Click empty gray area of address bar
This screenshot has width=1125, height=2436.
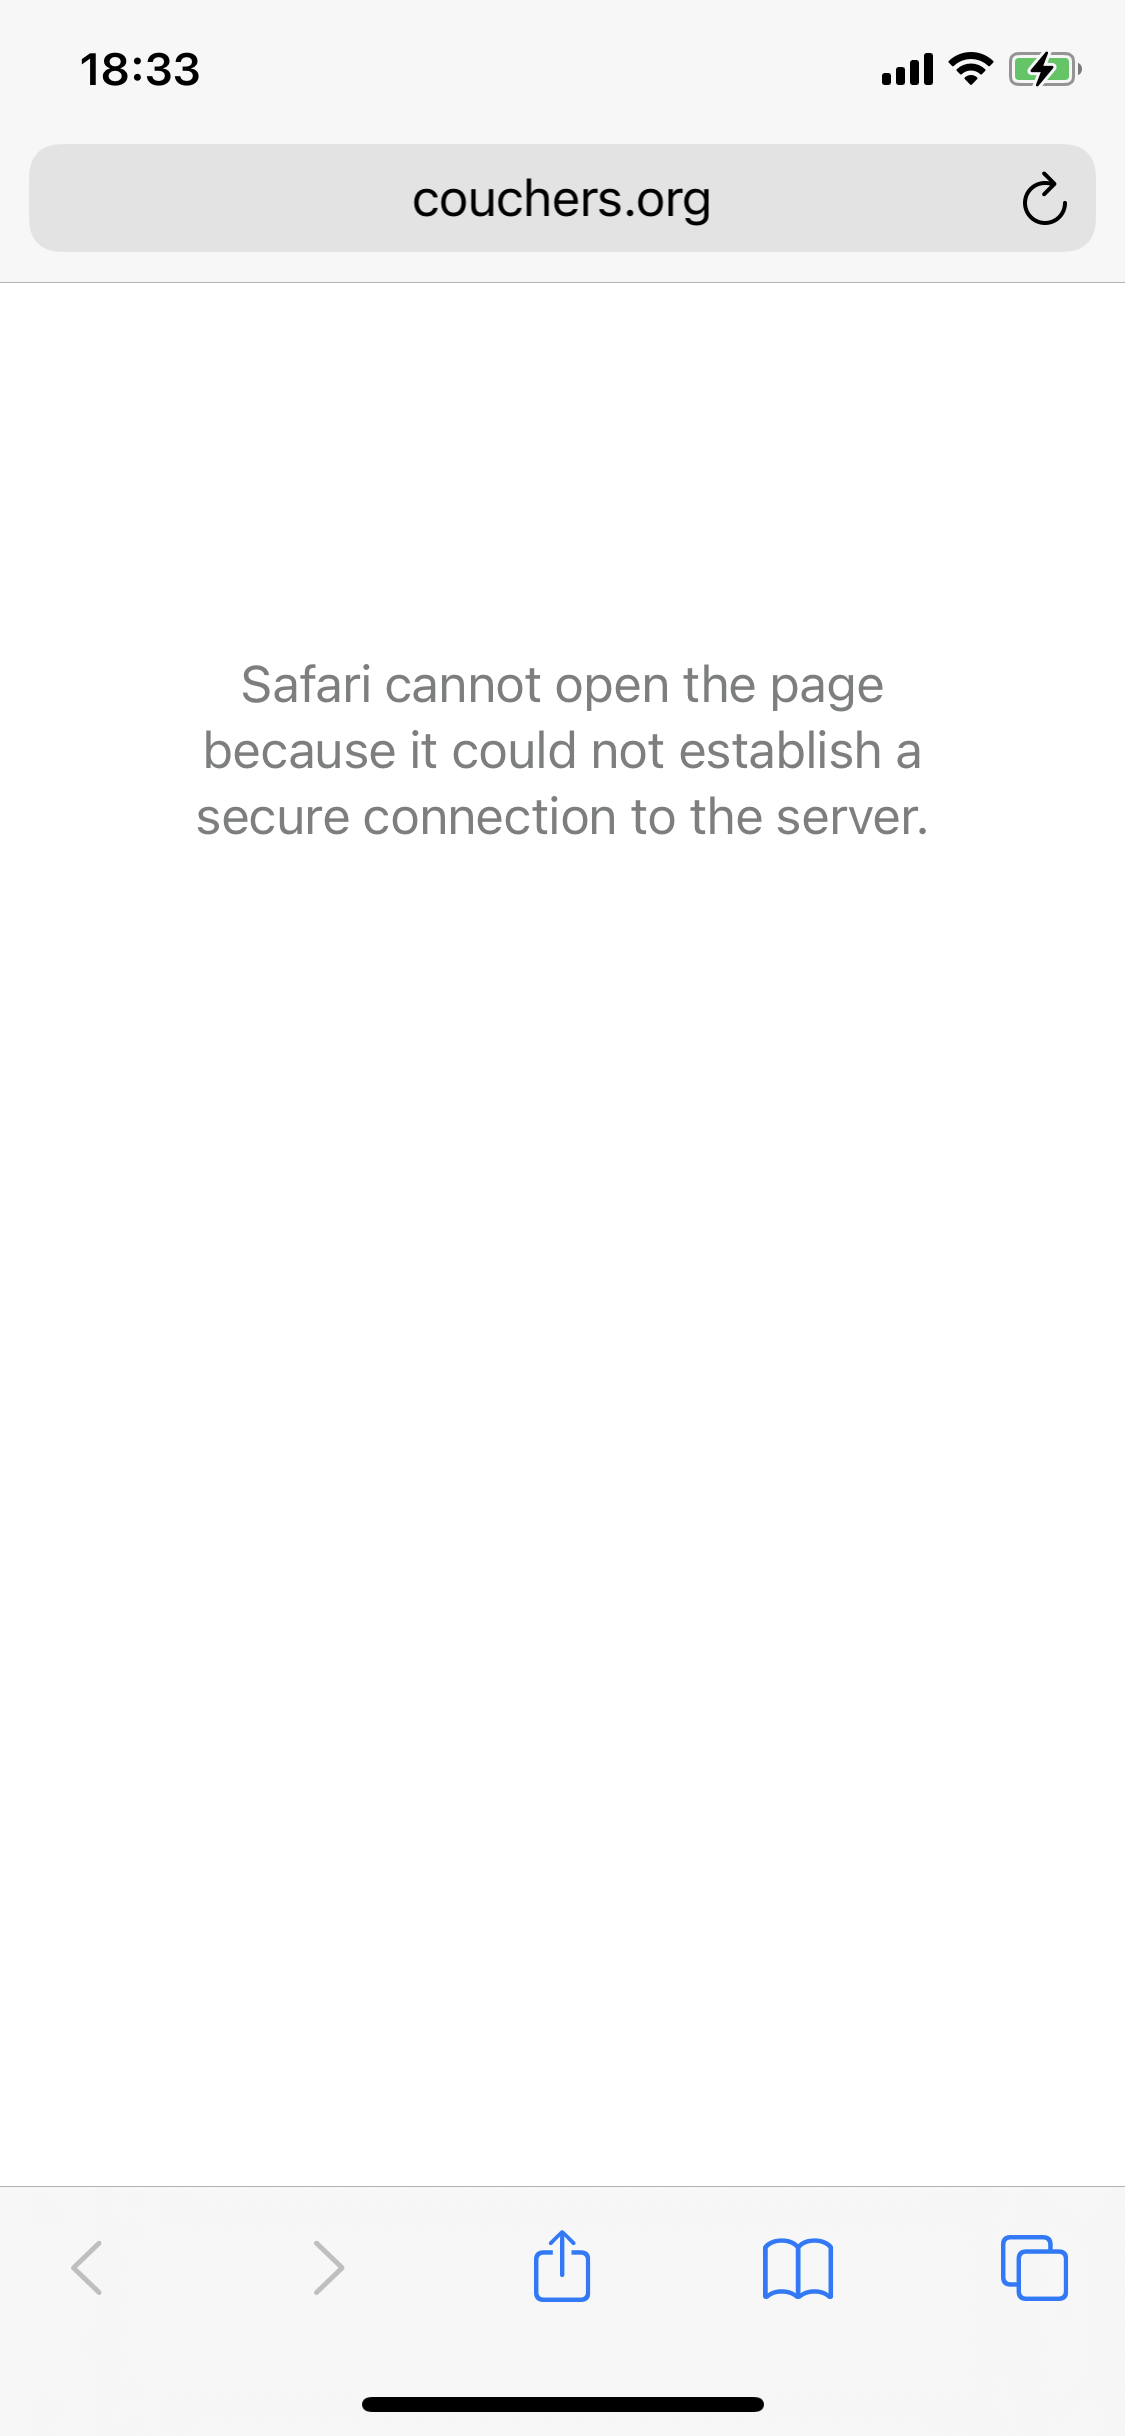pyautogui.click(x=220, y=198)
